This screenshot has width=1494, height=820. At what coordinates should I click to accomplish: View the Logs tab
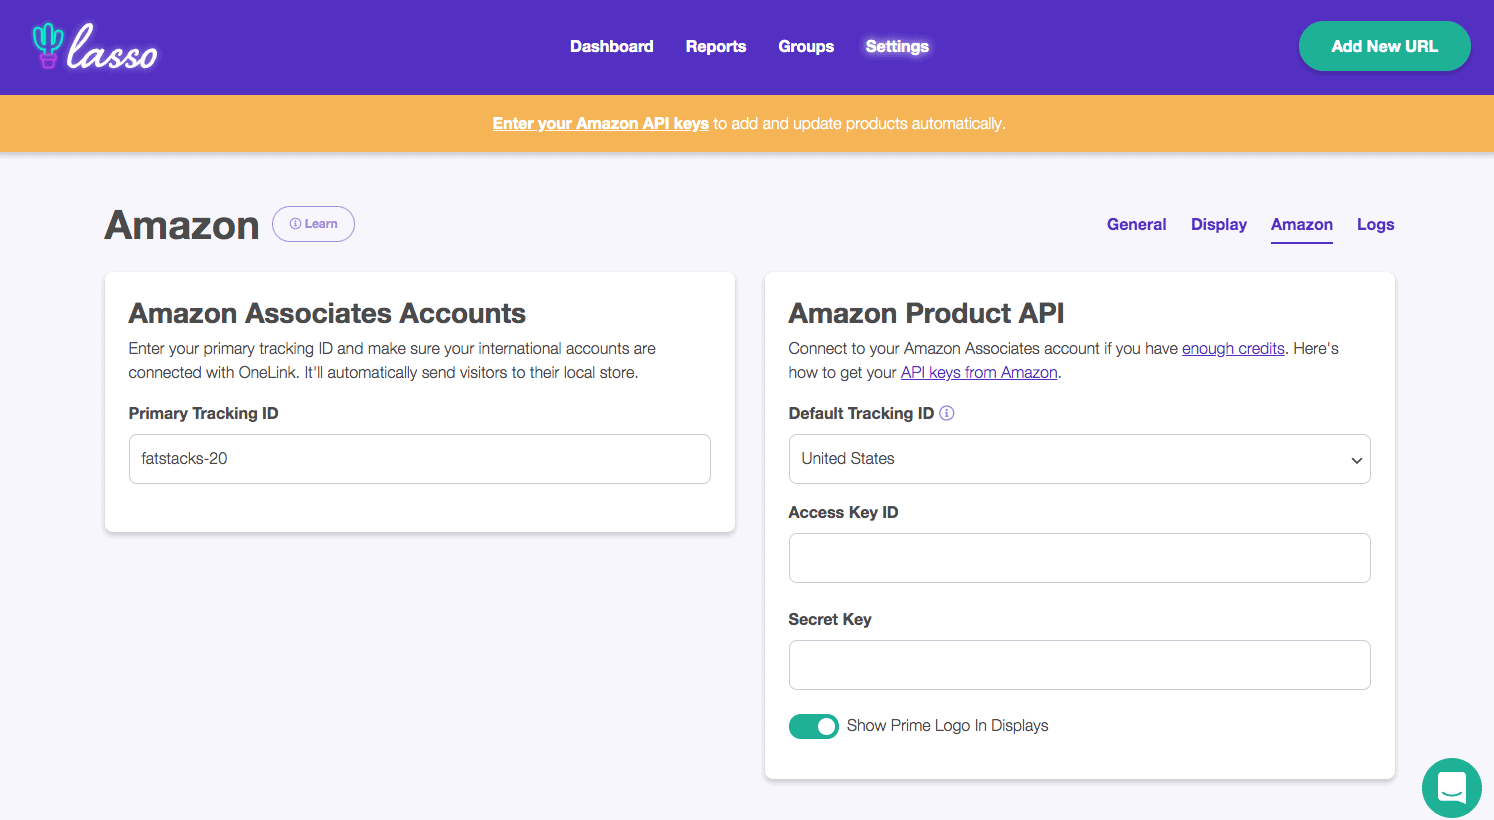1375,224
